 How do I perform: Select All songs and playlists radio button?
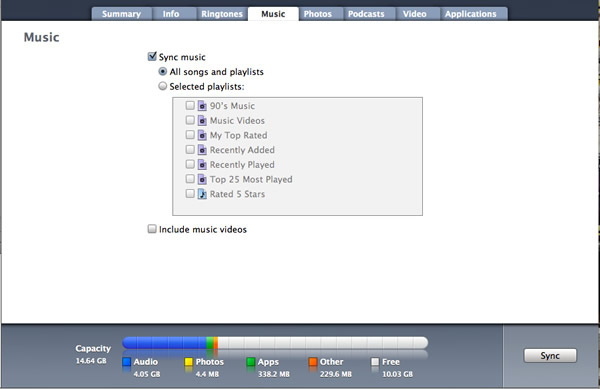point(163,72)
